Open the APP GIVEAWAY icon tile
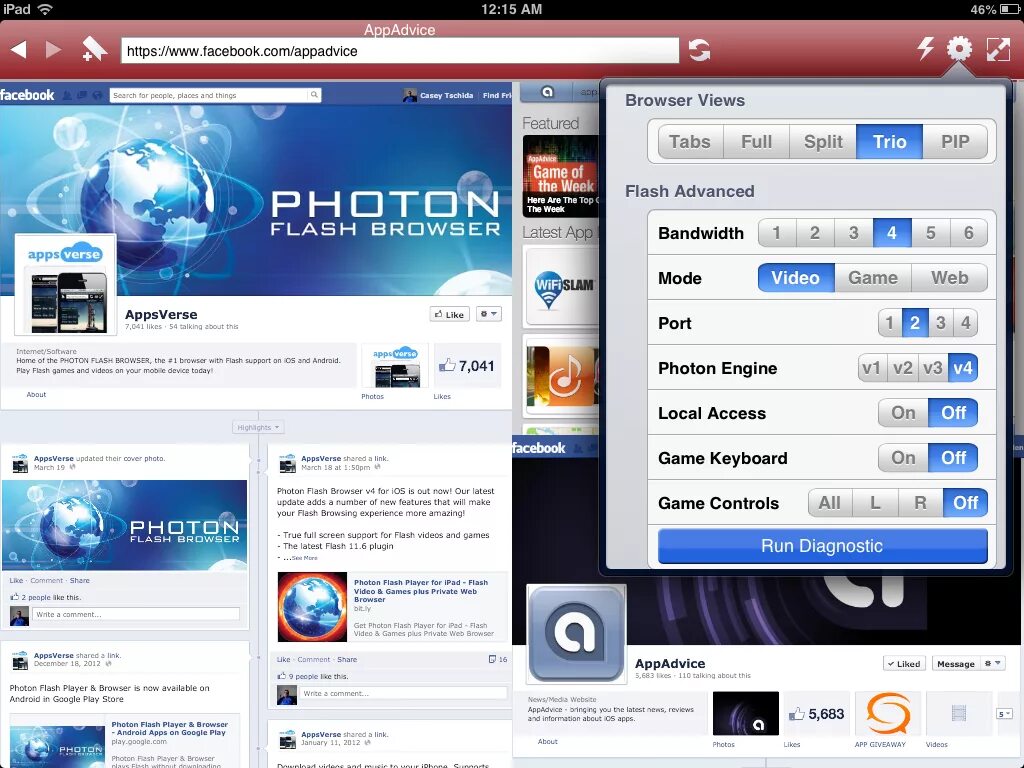 pos(888,714)
